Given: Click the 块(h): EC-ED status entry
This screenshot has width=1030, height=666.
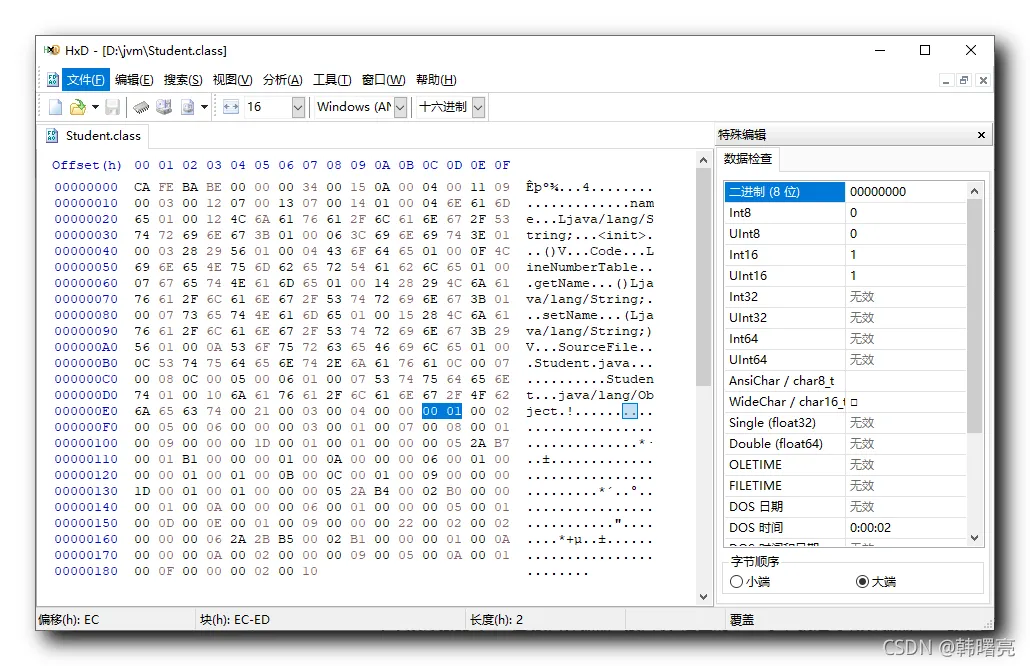Looking at the screenshot, I should pyautogui.click(x=235, y=620).
